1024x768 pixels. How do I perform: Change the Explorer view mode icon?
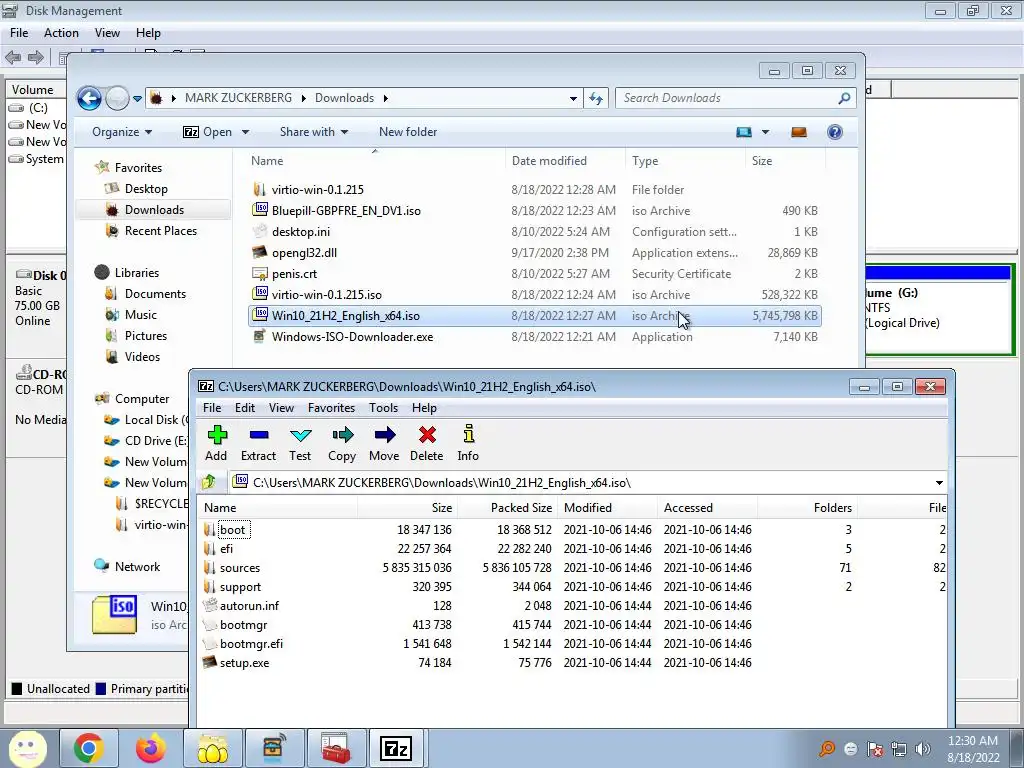point(744,132)
